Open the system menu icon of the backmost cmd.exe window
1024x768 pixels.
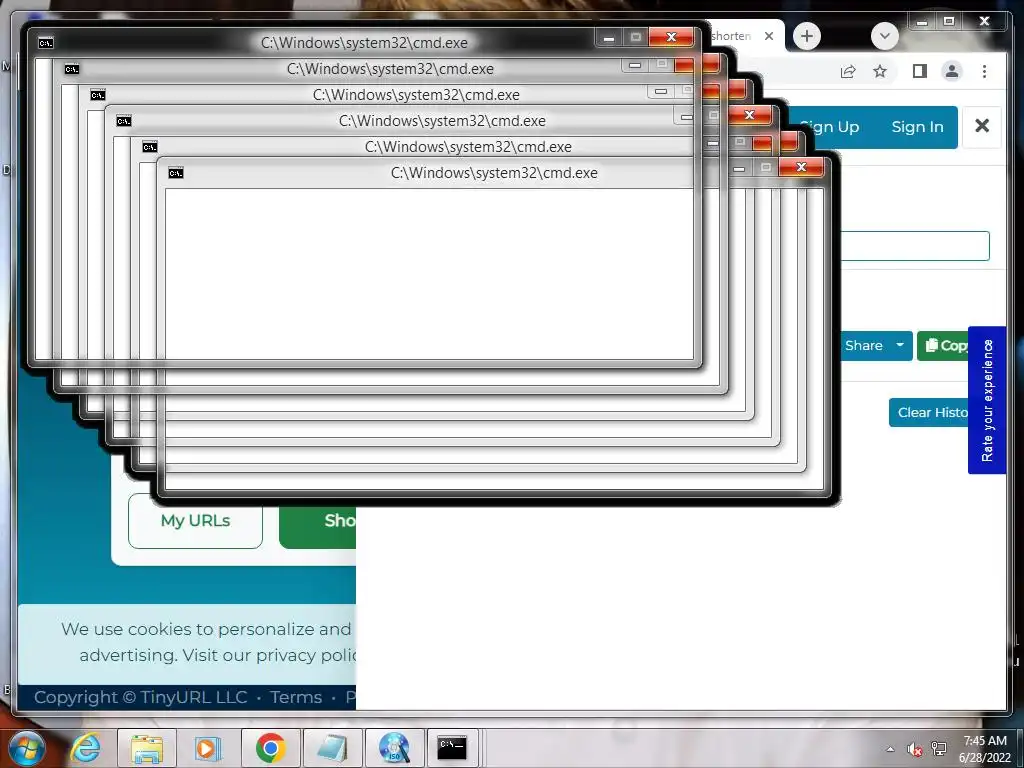click(45, 43)
